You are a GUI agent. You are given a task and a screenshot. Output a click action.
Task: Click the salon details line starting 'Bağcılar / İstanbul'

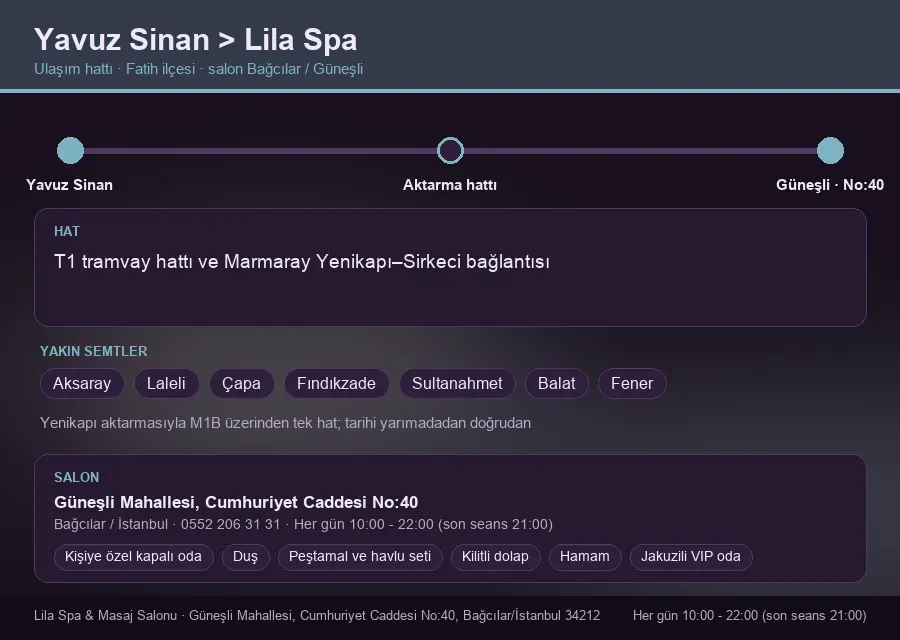pyautogui.click(x=303, y=525)
